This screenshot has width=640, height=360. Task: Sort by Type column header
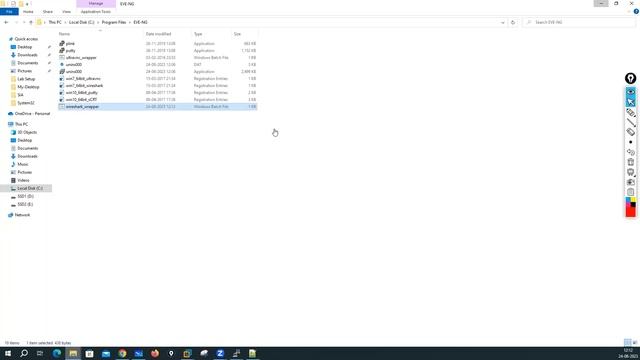click(211, 34)
